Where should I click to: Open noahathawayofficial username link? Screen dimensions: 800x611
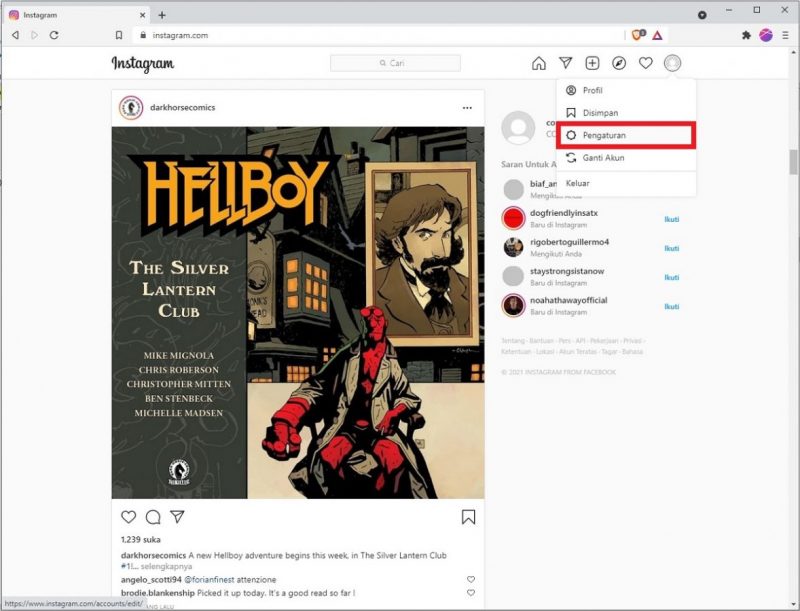[x=568, y=300]
